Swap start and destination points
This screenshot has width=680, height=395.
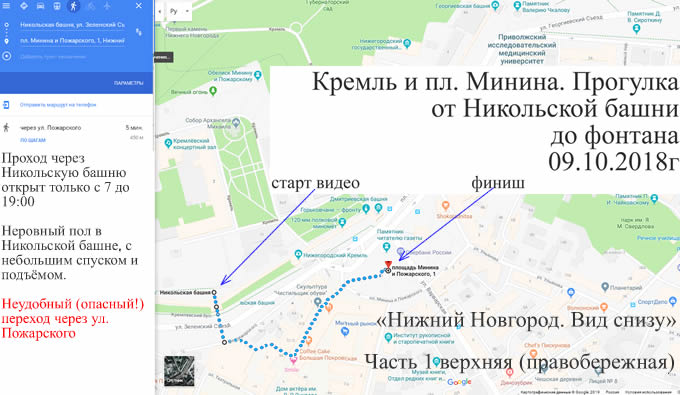tap(139, 32)
